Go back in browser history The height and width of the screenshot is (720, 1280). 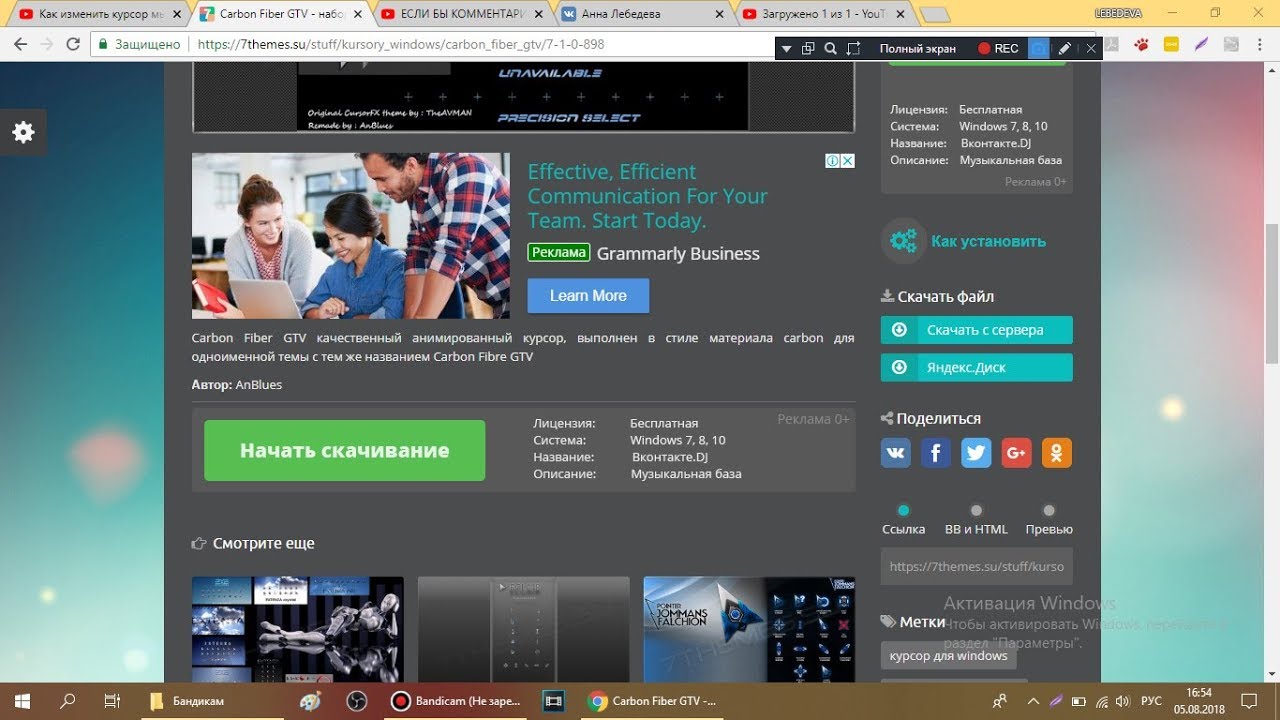coord(20,44)
